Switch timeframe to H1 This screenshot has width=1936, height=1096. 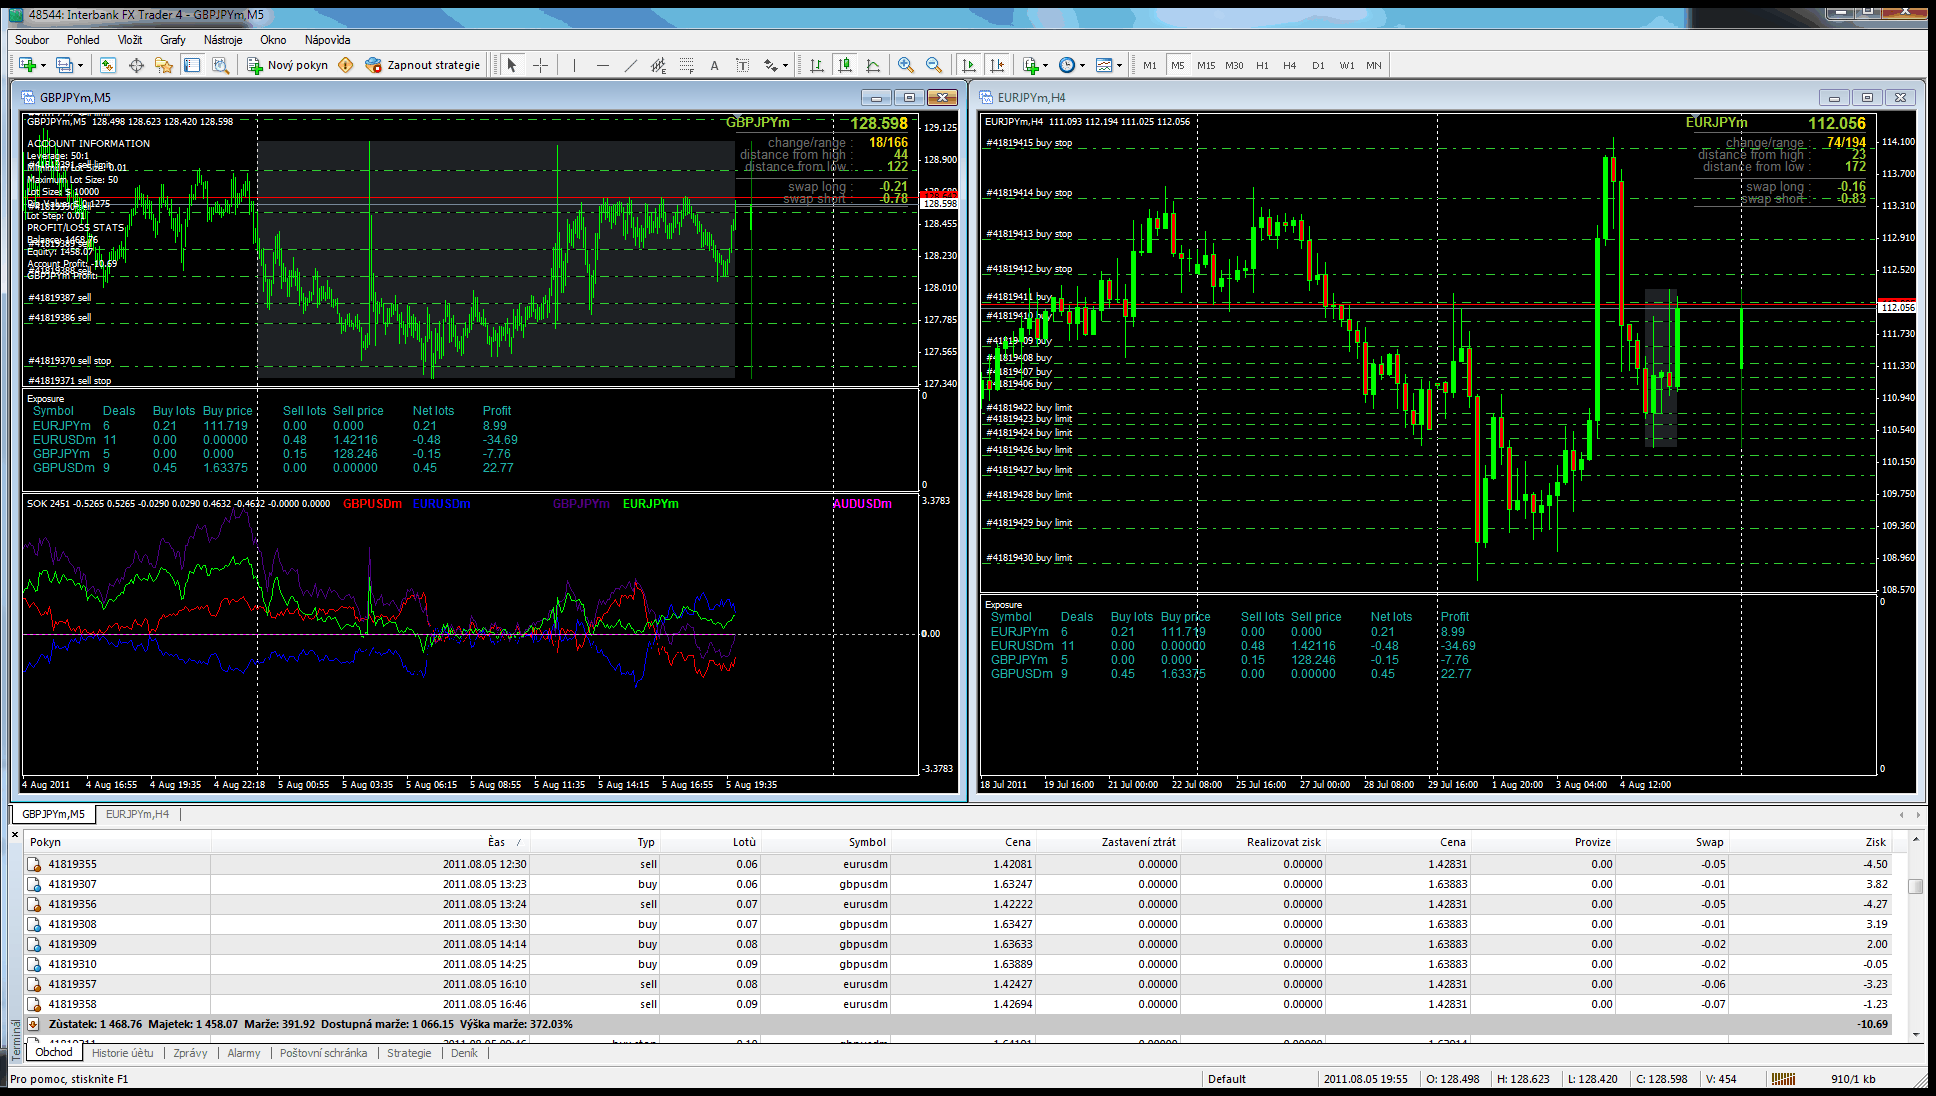(1262, 65)
